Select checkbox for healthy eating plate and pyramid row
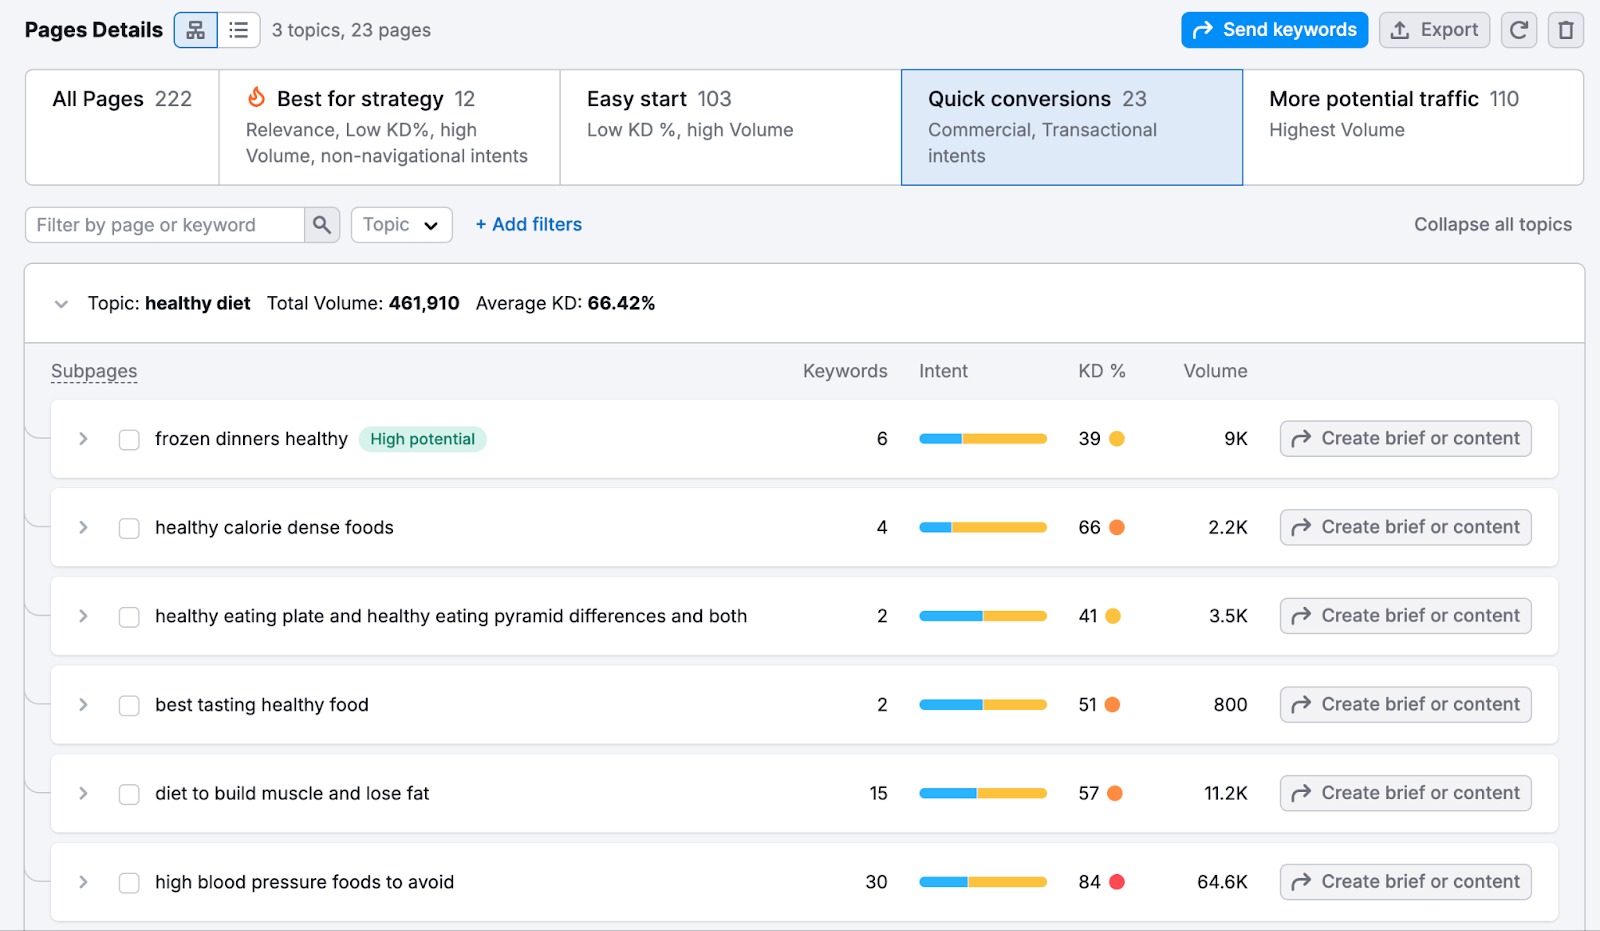Image resolution: width=1600 pixels, height=931 pixels. point(129,617)
